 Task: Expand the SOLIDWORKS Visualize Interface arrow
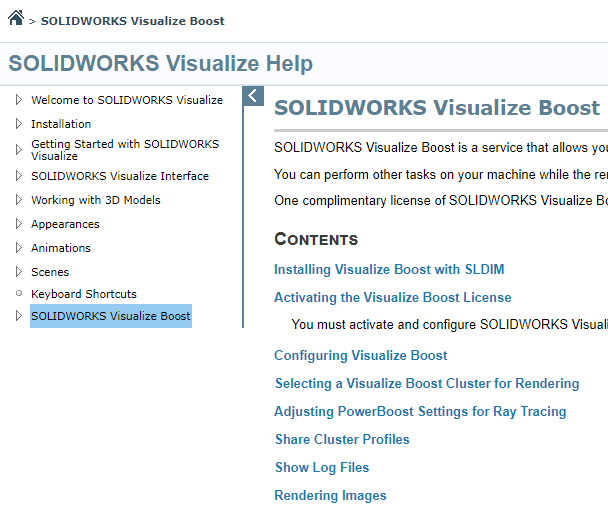pyautogui.click(x=18, y=176)
